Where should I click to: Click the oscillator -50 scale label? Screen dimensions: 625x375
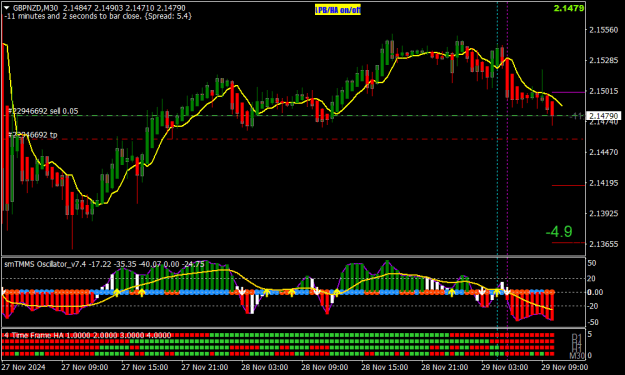(x=593, y=322)
